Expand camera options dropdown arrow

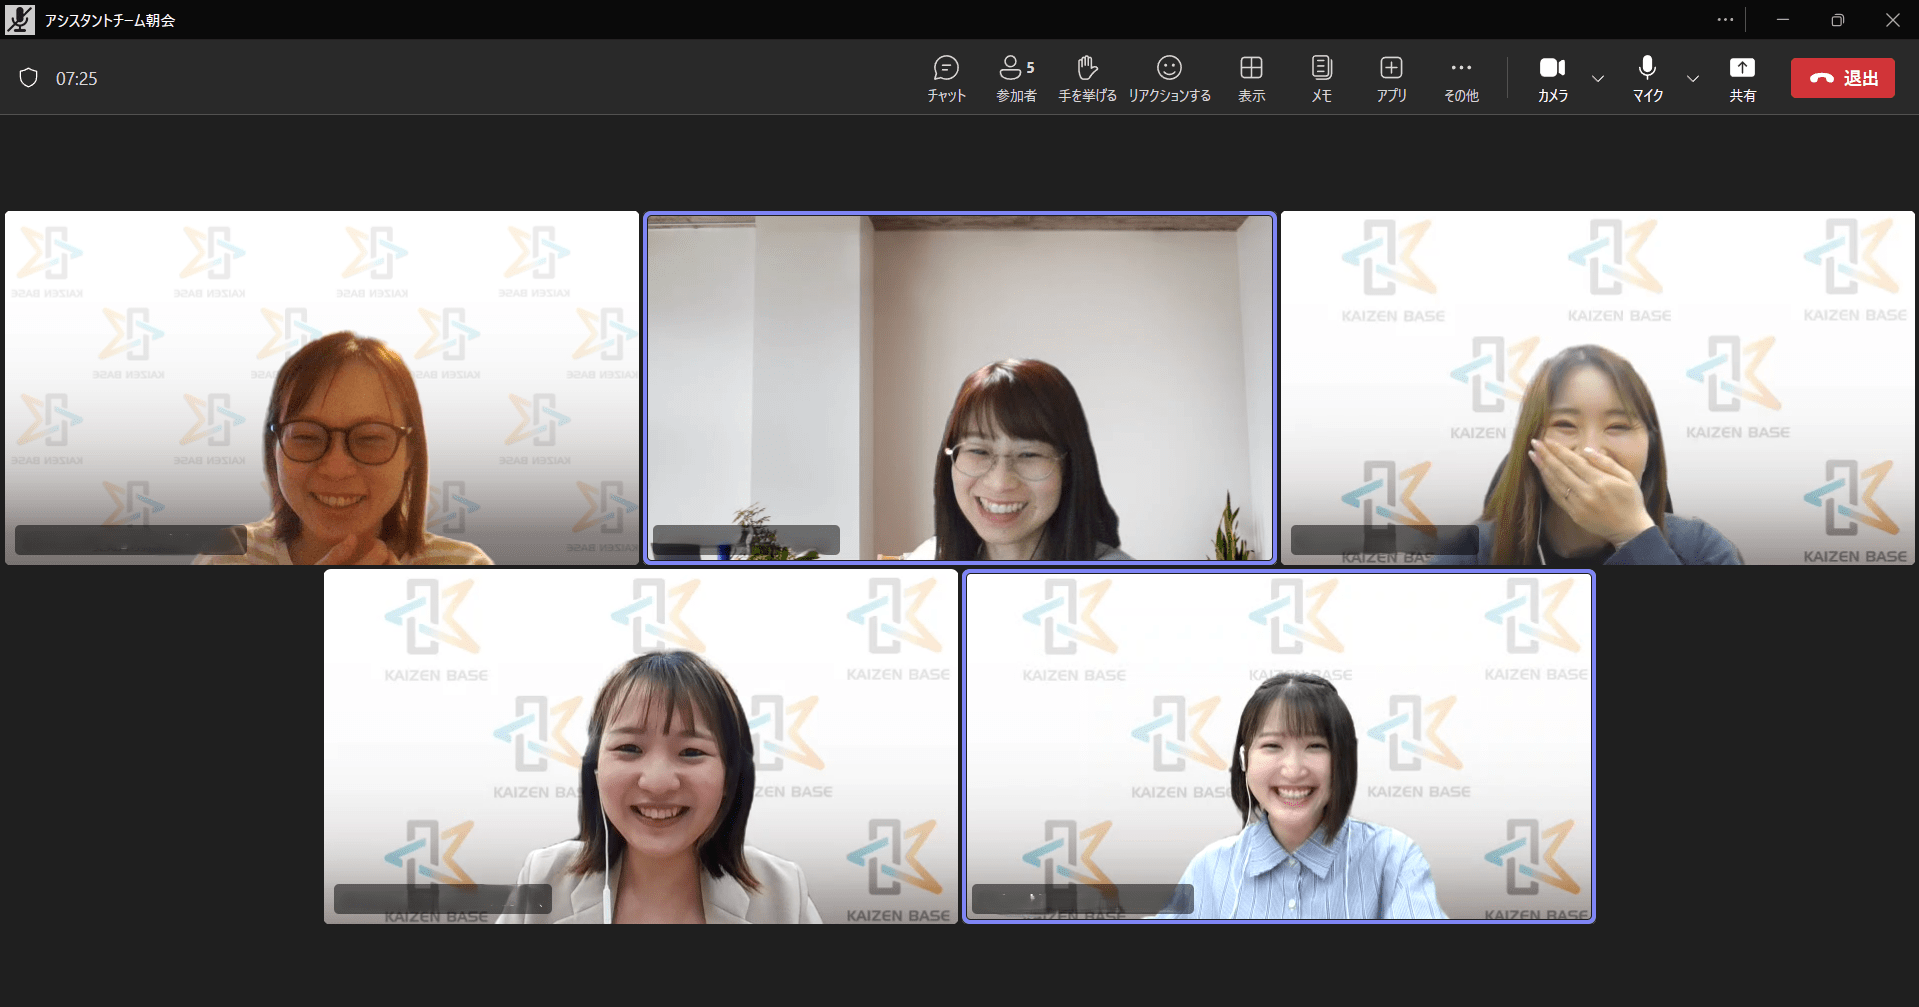1598,78
